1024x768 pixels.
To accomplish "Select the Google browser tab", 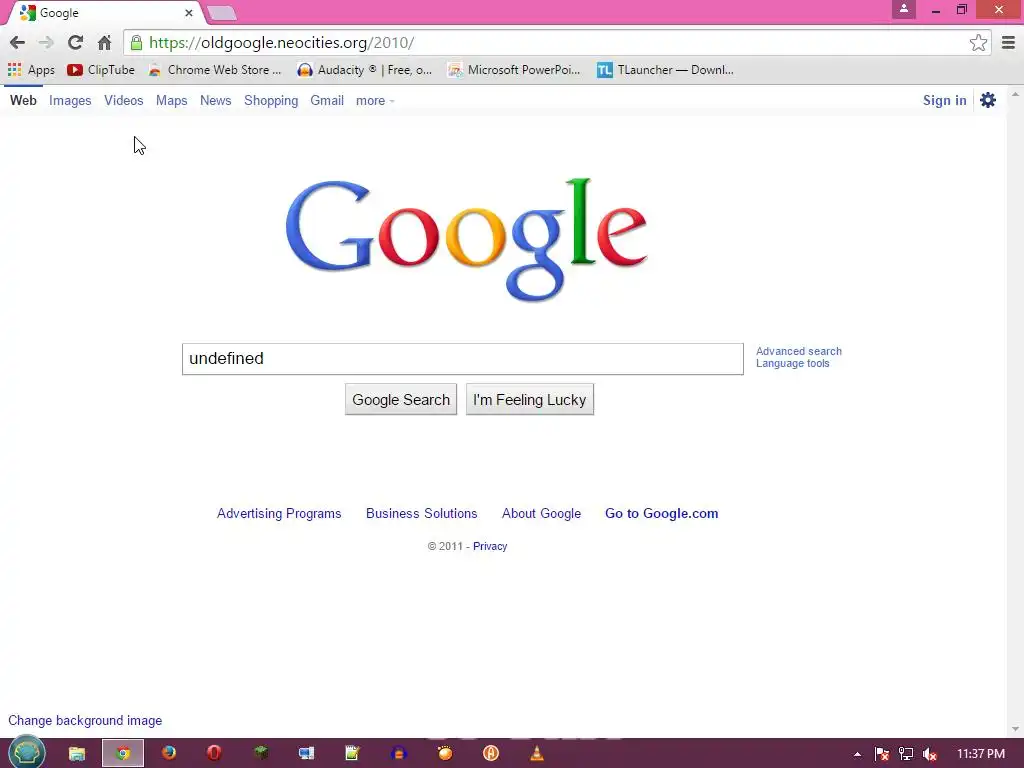I will pyautogui.click(x=104, y=12).
